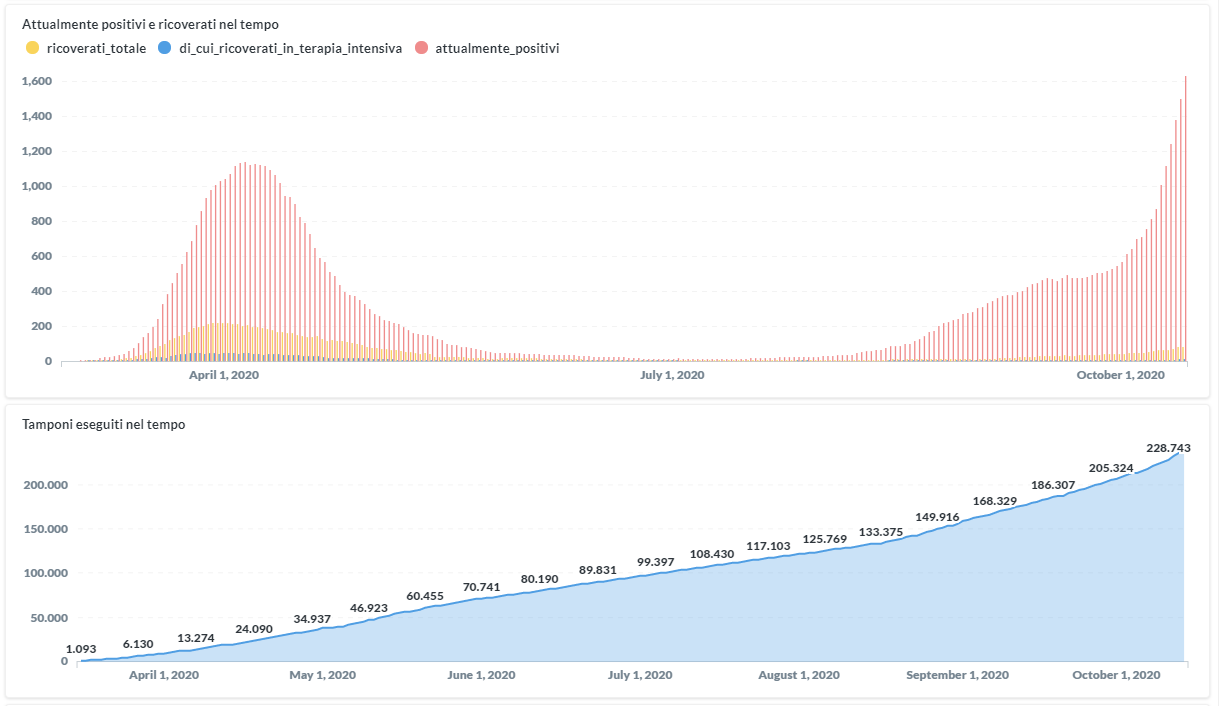Click the 1,600 y-axis tick label
Viewport: 1219px width, 706px height.
(x=36, y=81)
